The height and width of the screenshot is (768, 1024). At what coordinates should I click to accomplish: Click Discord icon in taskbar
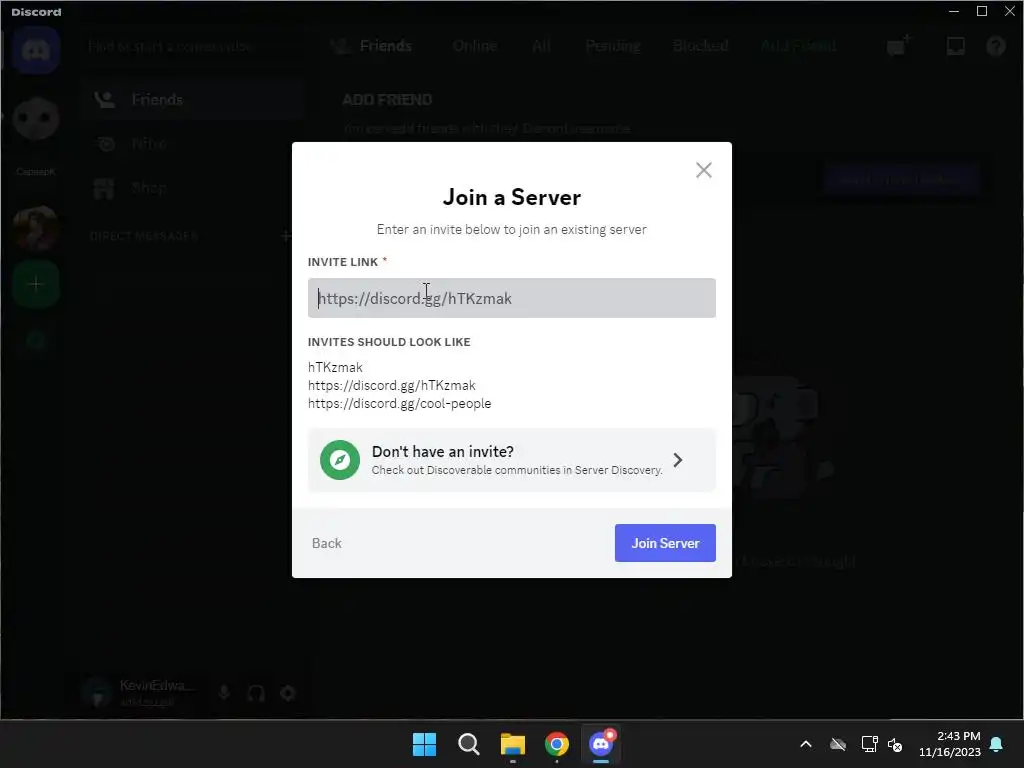(x=601, y=744)
